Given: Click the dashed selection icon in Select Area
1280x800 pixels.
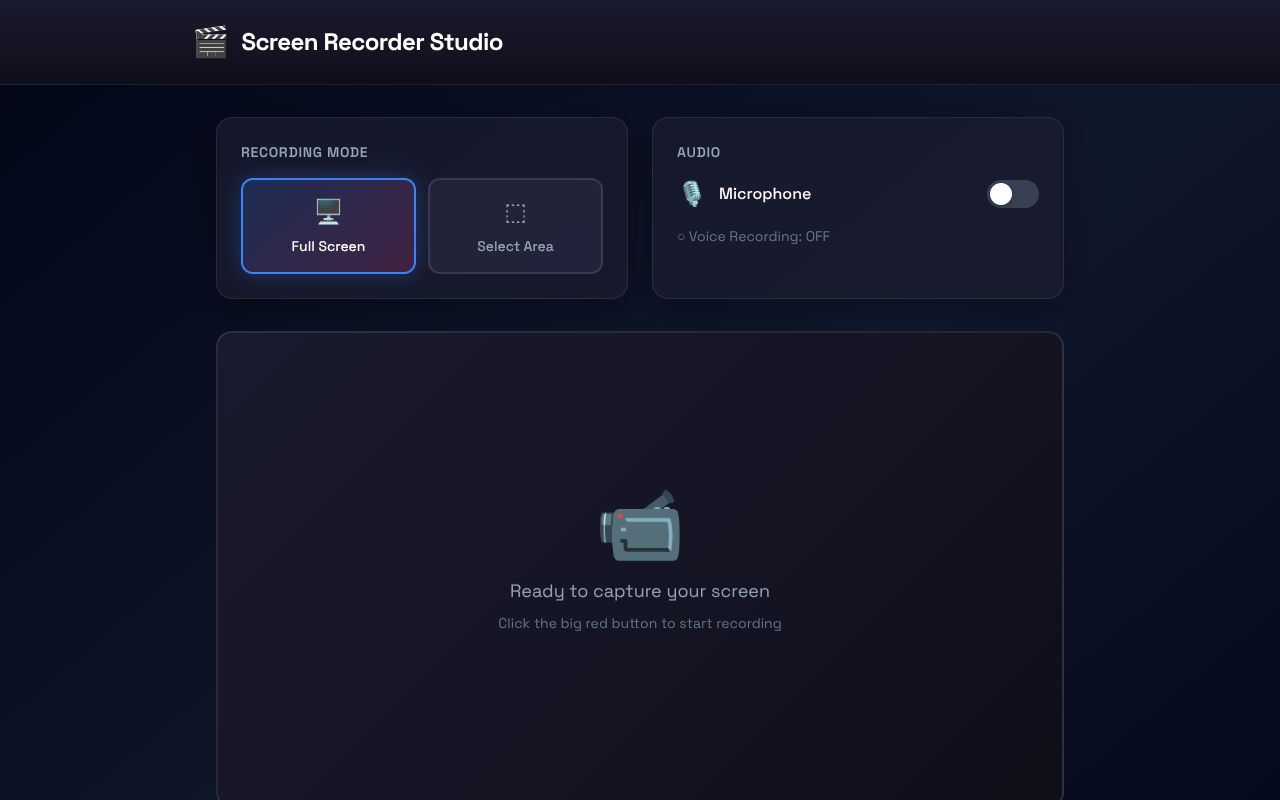Looking at the screenshot, I should 515,213.
